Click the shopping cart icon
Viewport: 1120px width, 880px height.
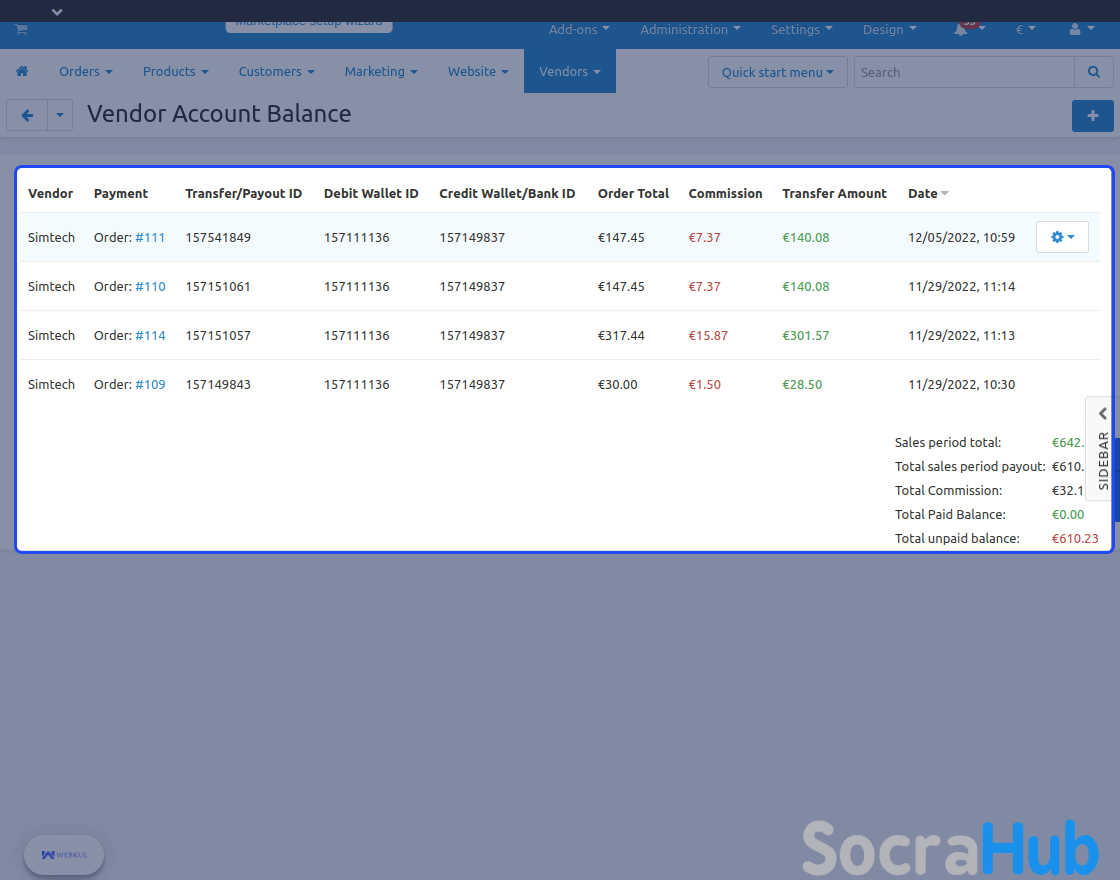pos(21,30)
